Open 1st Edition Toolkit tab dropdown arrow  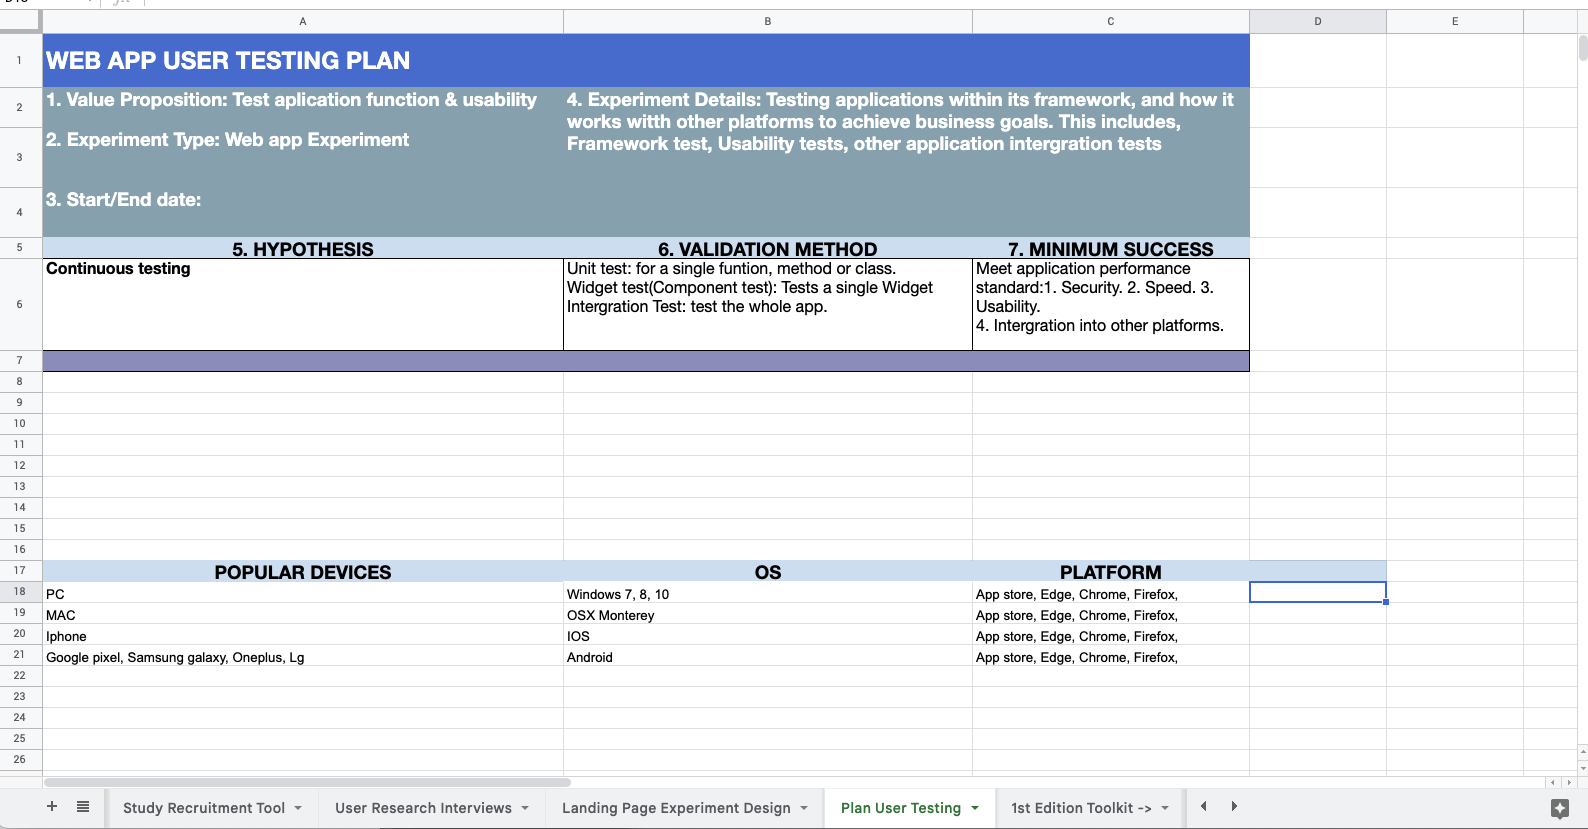coord(1165,808)
